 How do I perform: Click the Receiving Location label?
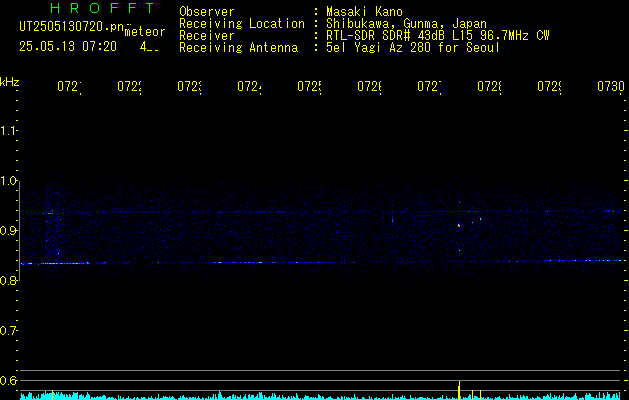[x=242, y=24]
